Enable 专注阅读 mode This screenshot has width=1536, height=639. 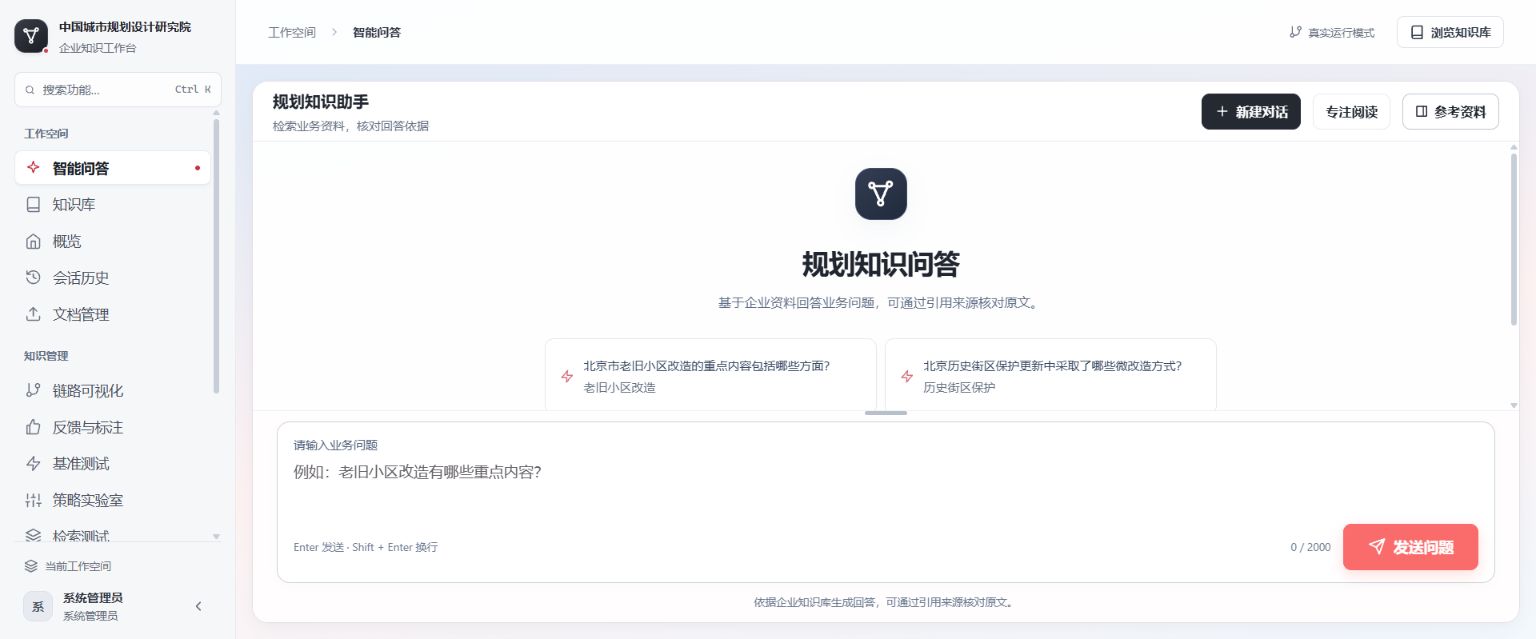tap(1351, 112)
